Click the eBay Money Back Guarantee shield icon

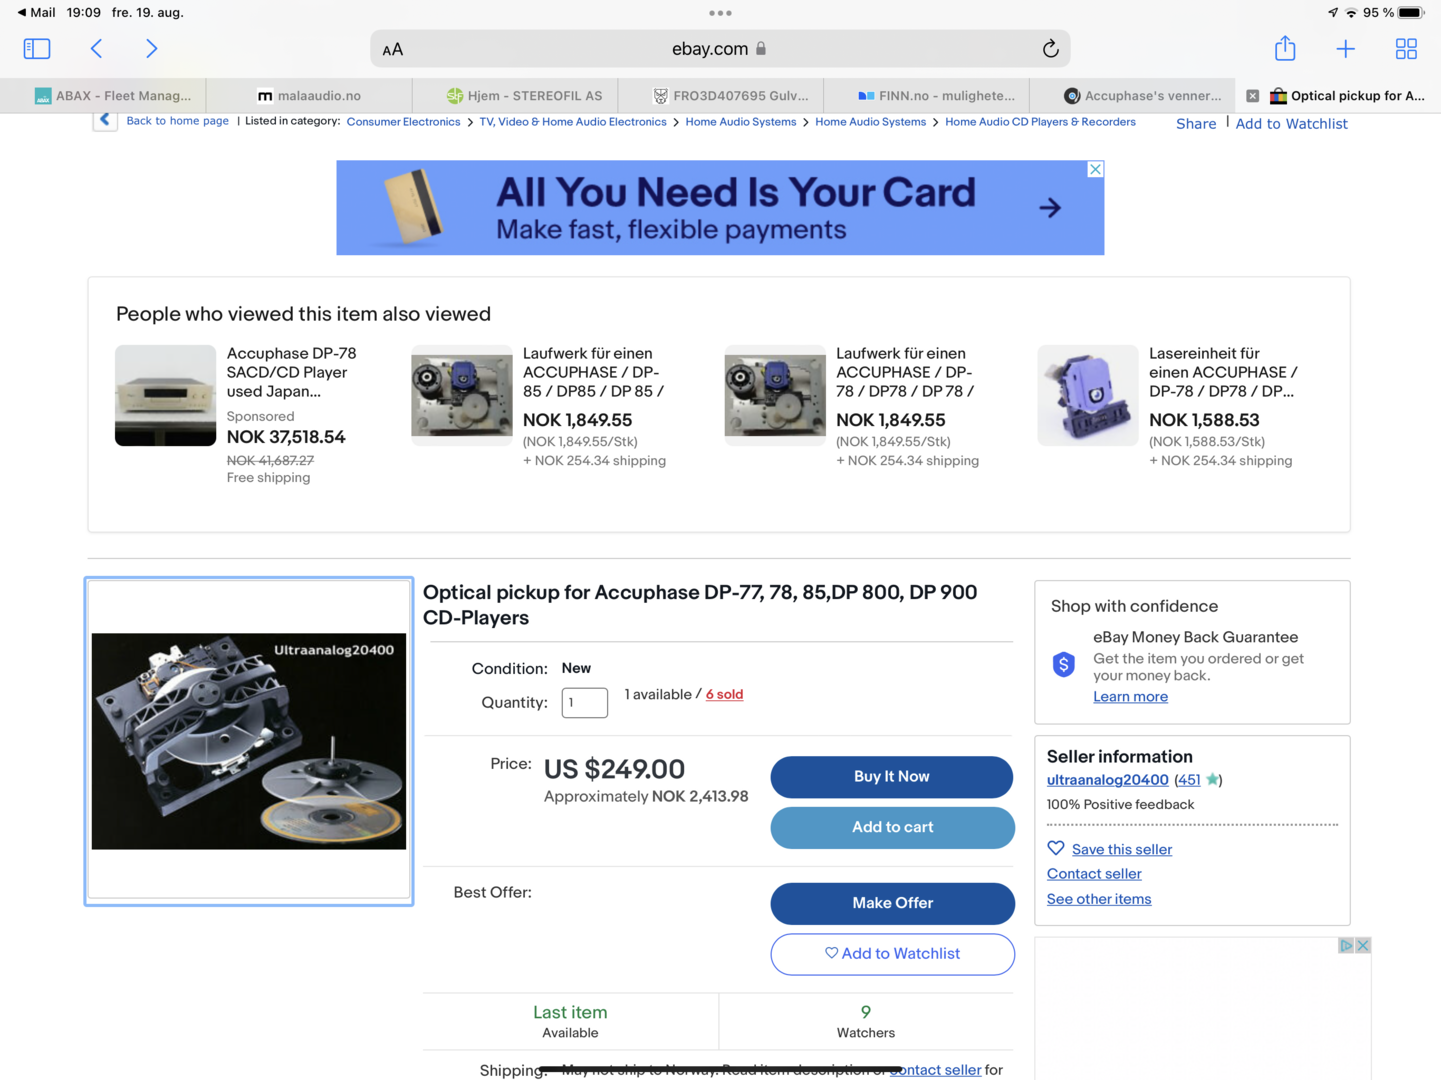pos(1064,664)
